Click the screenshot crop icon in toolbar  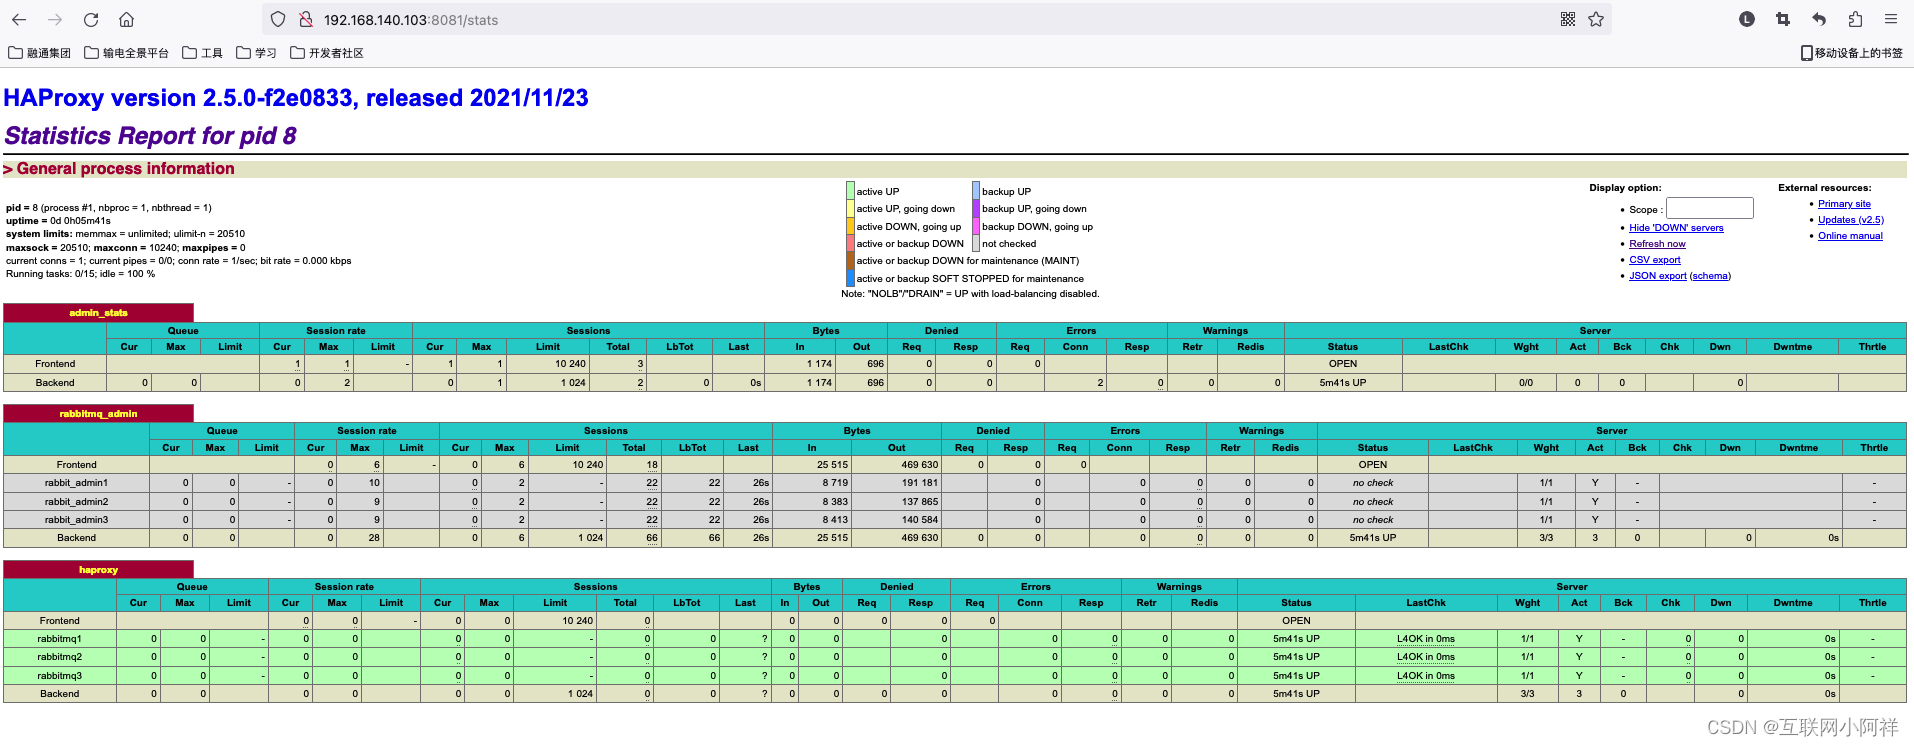point(1783,19)
